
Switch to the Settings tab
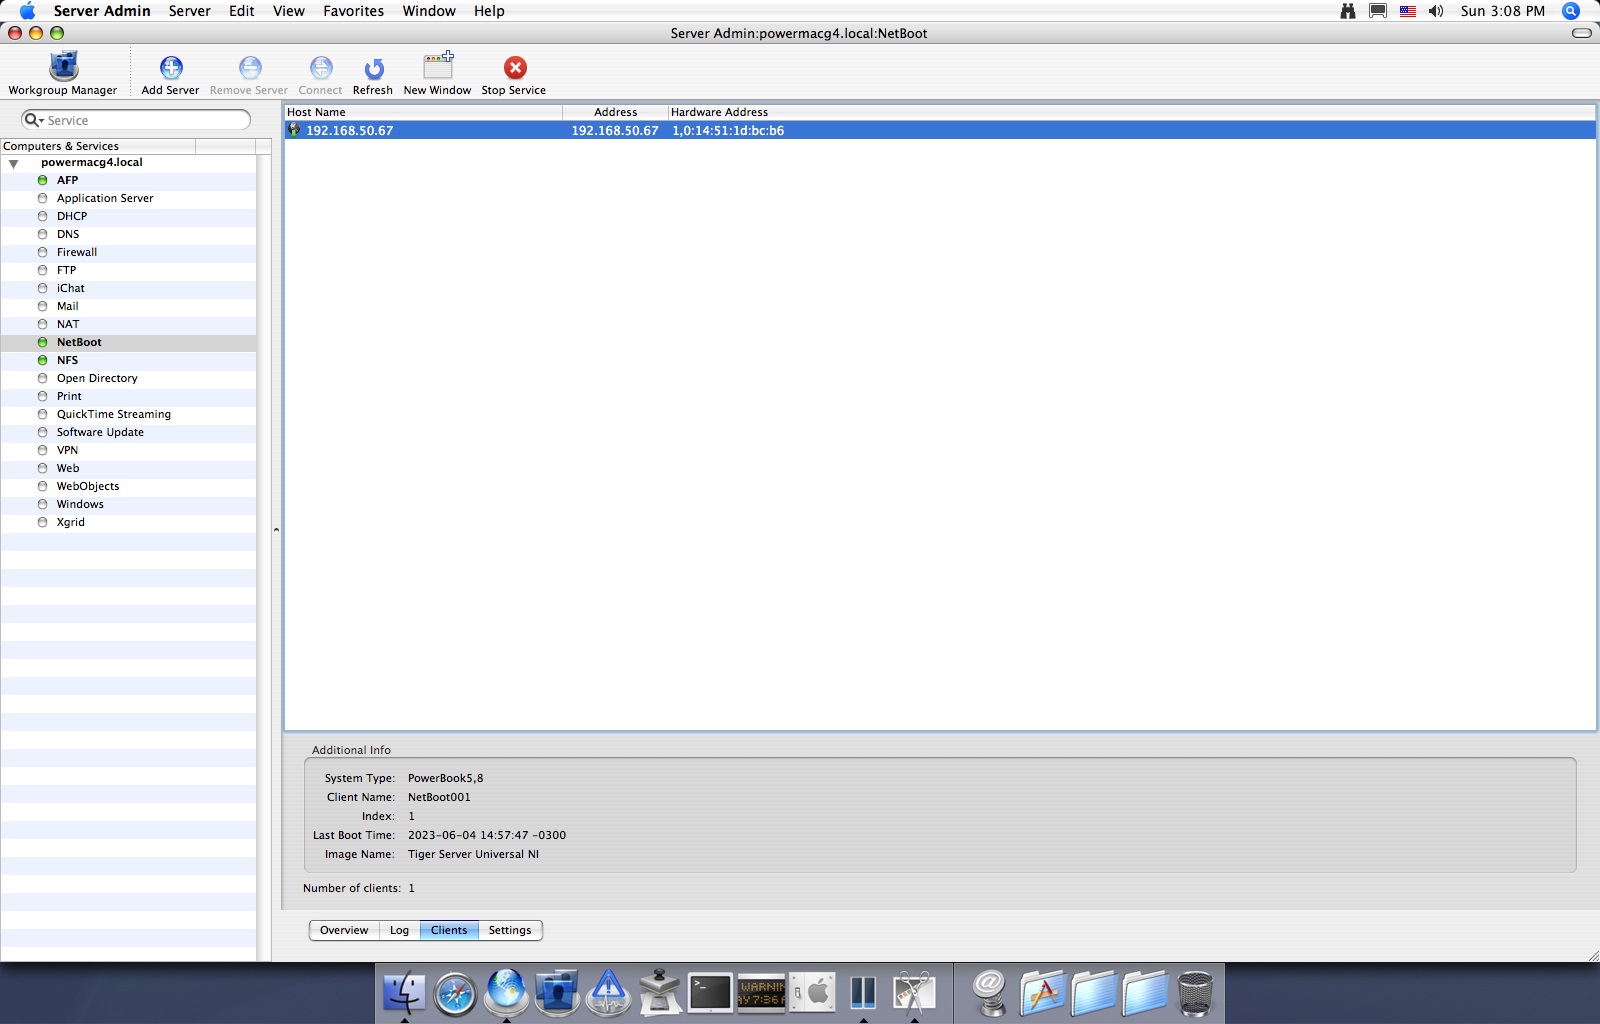[510, 930]
